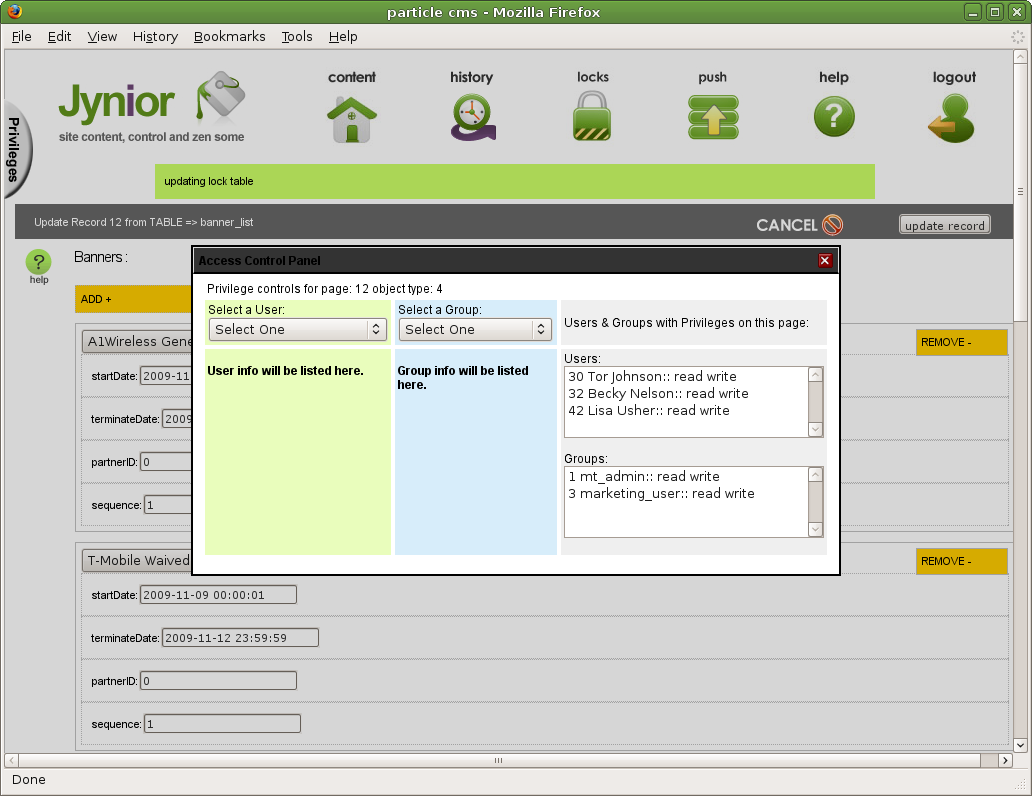Image resolution: width=1032 pixels, height=796 pixels.
Task: Click the T-Mobile terminateDate input field
Action: tap(240, 638)
